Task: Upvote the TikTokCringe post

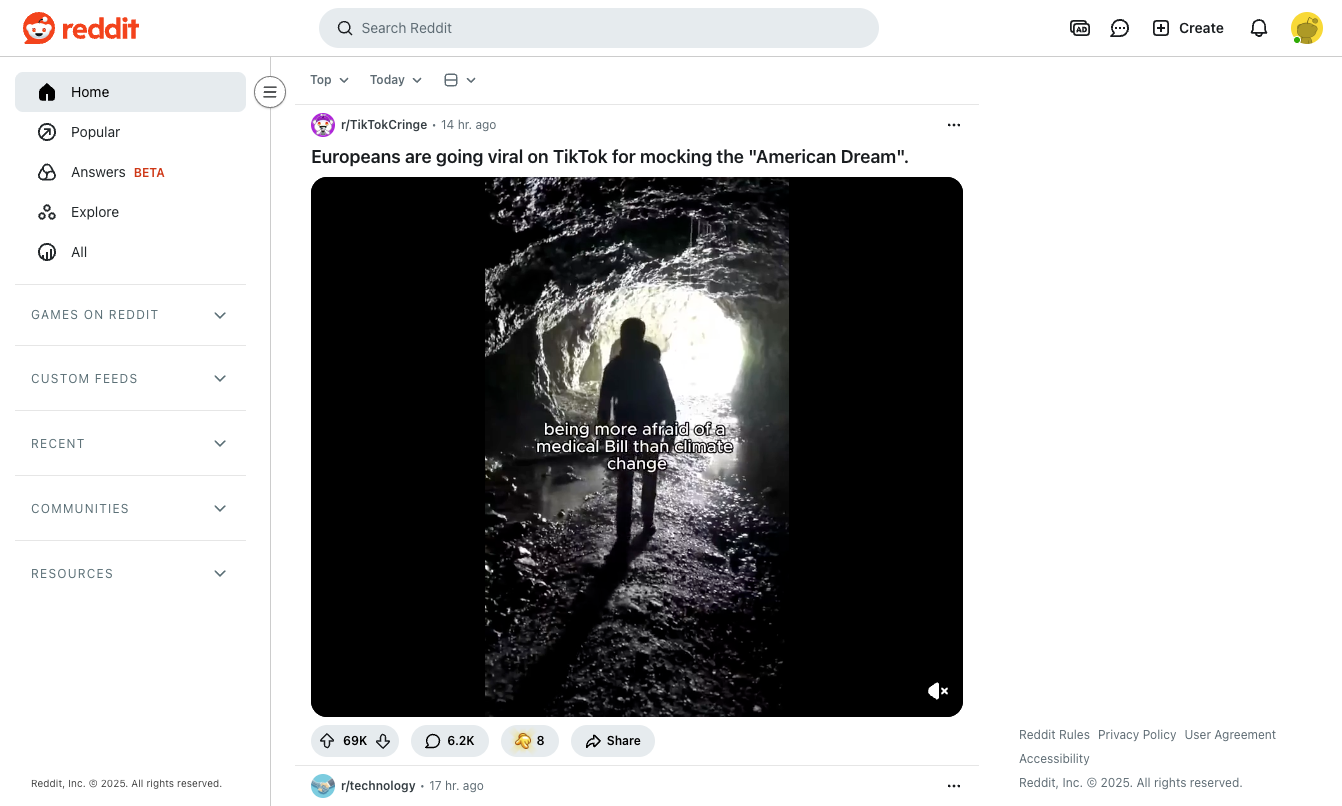Action: coord(327,741)
